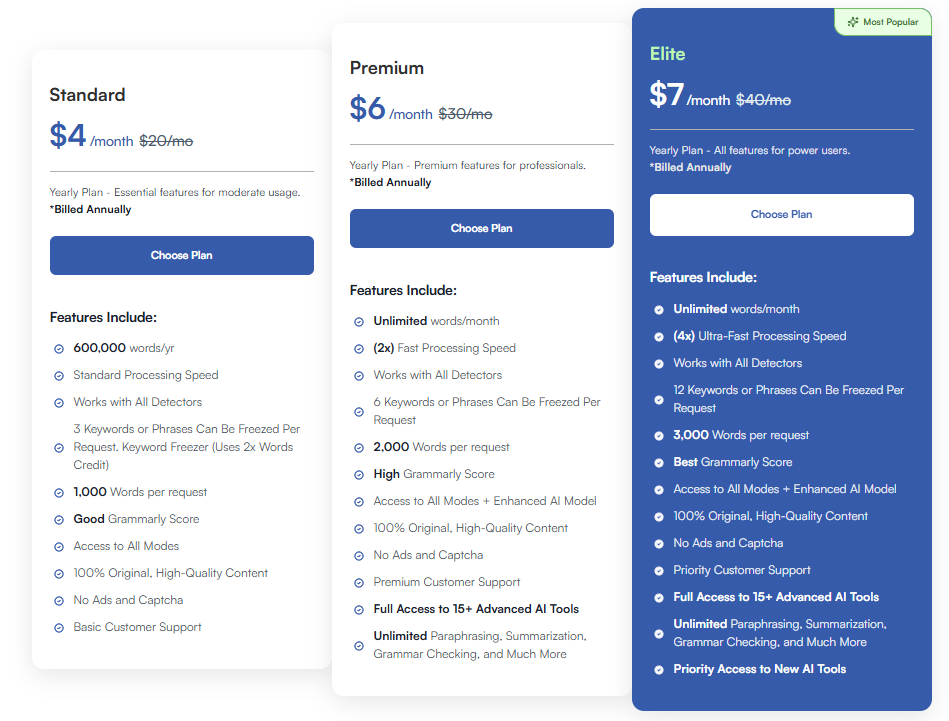Click check icon beside Priority Customer Support
The height and width of the screenshot is (721, 949).
(659, 571)
